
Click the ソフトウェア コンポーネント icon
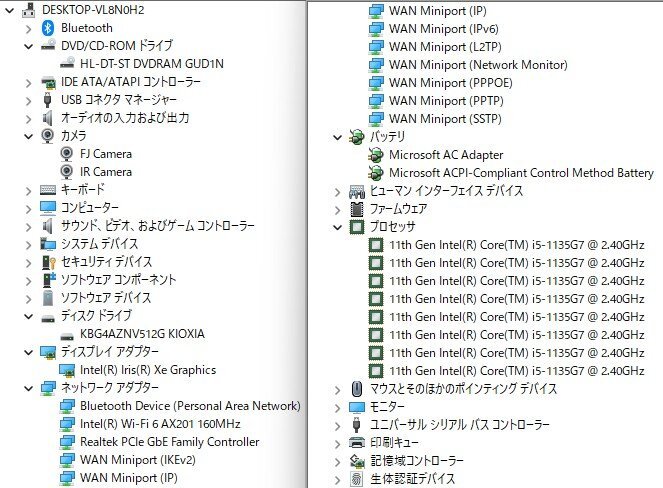coord(49,280)
